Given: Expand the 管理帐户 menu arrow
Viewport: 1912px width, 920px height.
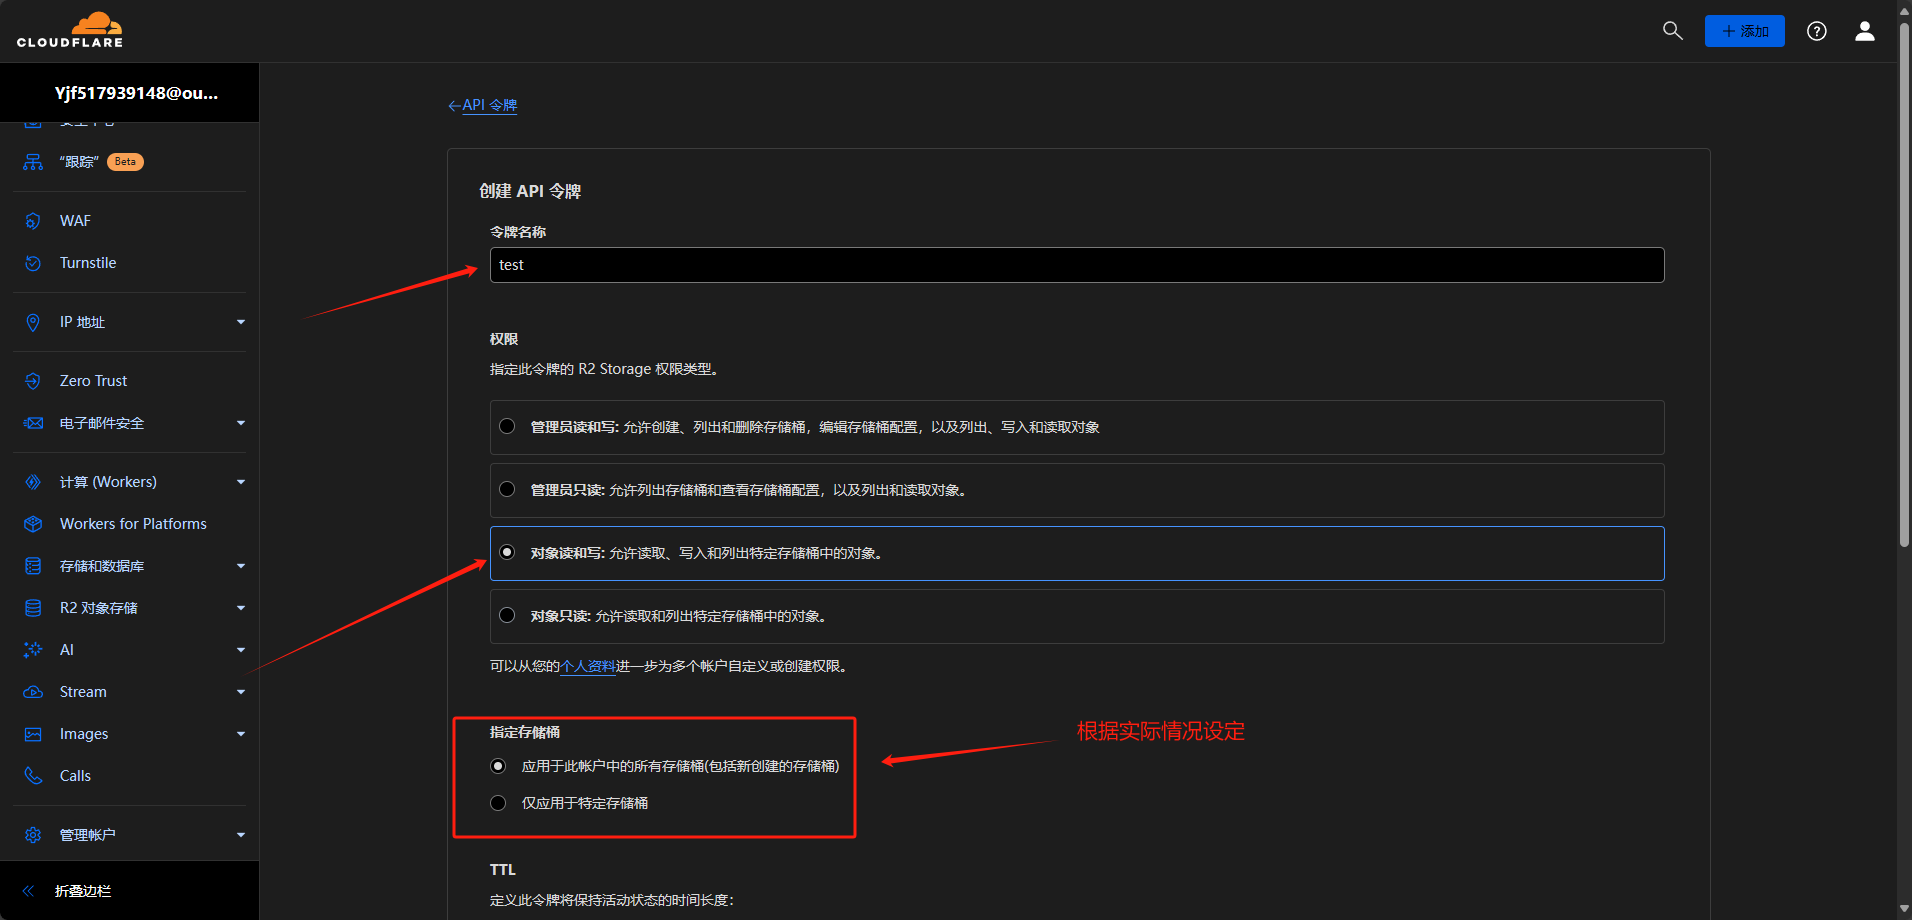Looking at the screenshot, I should pyautogui.click(x=241, y=835).
